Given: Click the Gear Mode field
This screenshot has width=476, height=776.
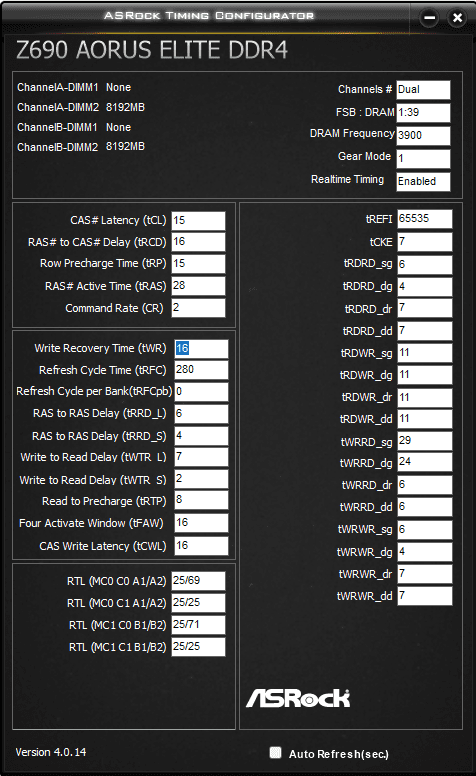Looking at the screenshot, I should (x=424, y=158).
